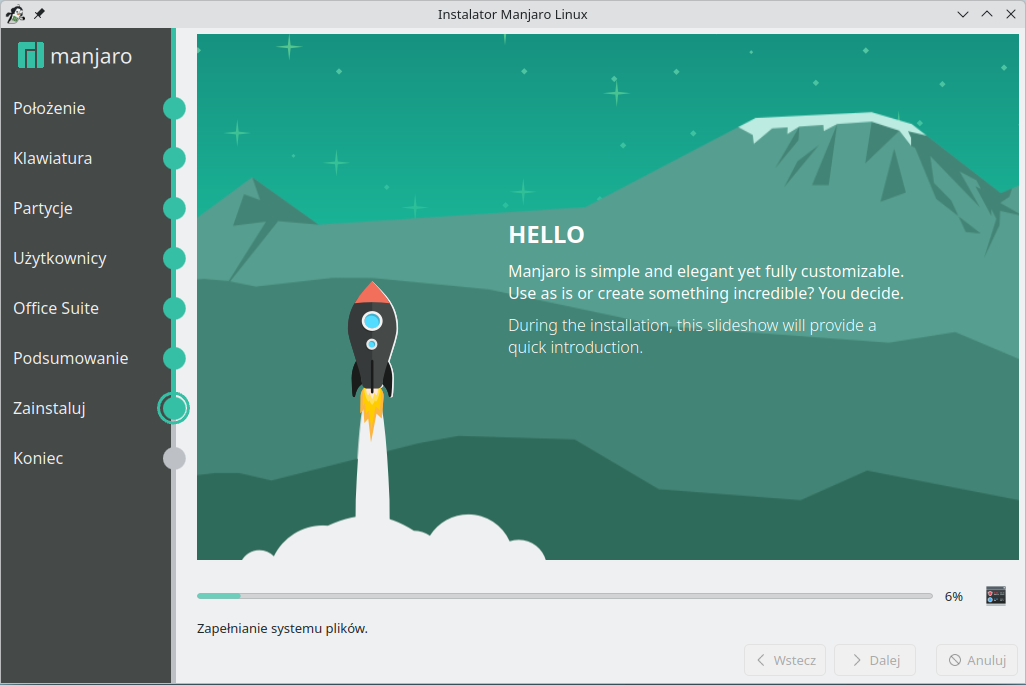The height and width of the screenshot is (685, 1026).
Task: Click the grey Koniec step circle
Action: pyautogui.click(x=174, y=458)
